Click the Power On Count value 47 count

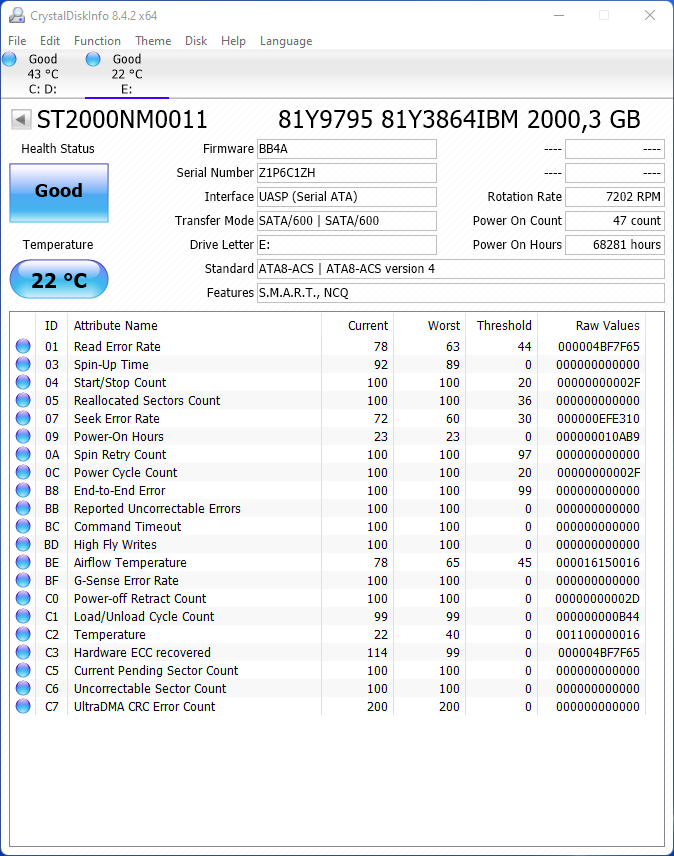tap(615, 221)
